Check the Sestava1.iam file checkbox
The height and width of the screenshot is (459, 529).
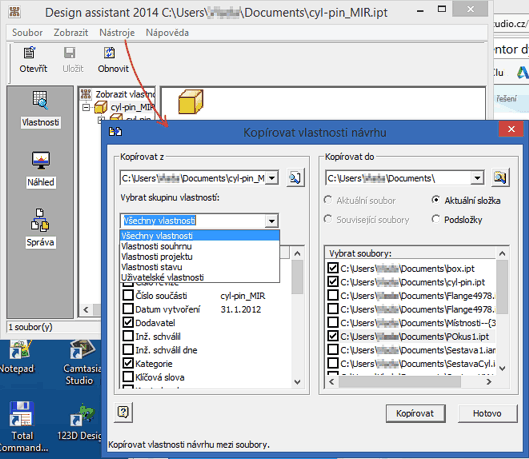tap(333, 349)
